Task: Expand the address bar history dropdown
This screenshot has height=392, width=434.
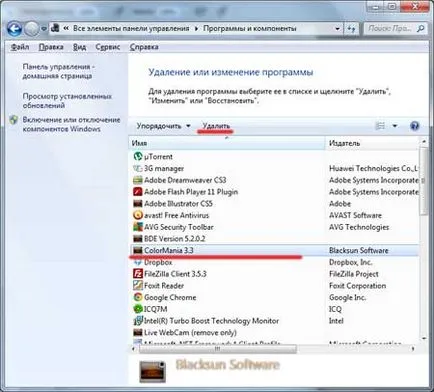Action: [338, 29]
